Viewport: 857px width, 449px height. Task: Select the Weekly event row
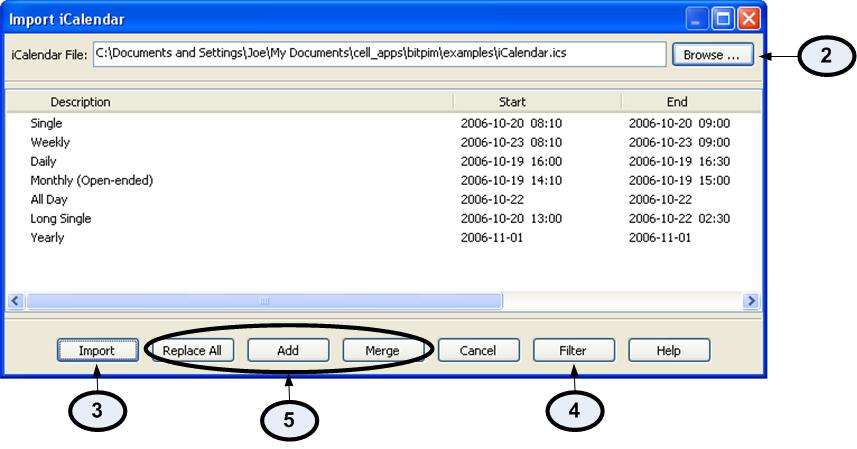coord(383,143)
